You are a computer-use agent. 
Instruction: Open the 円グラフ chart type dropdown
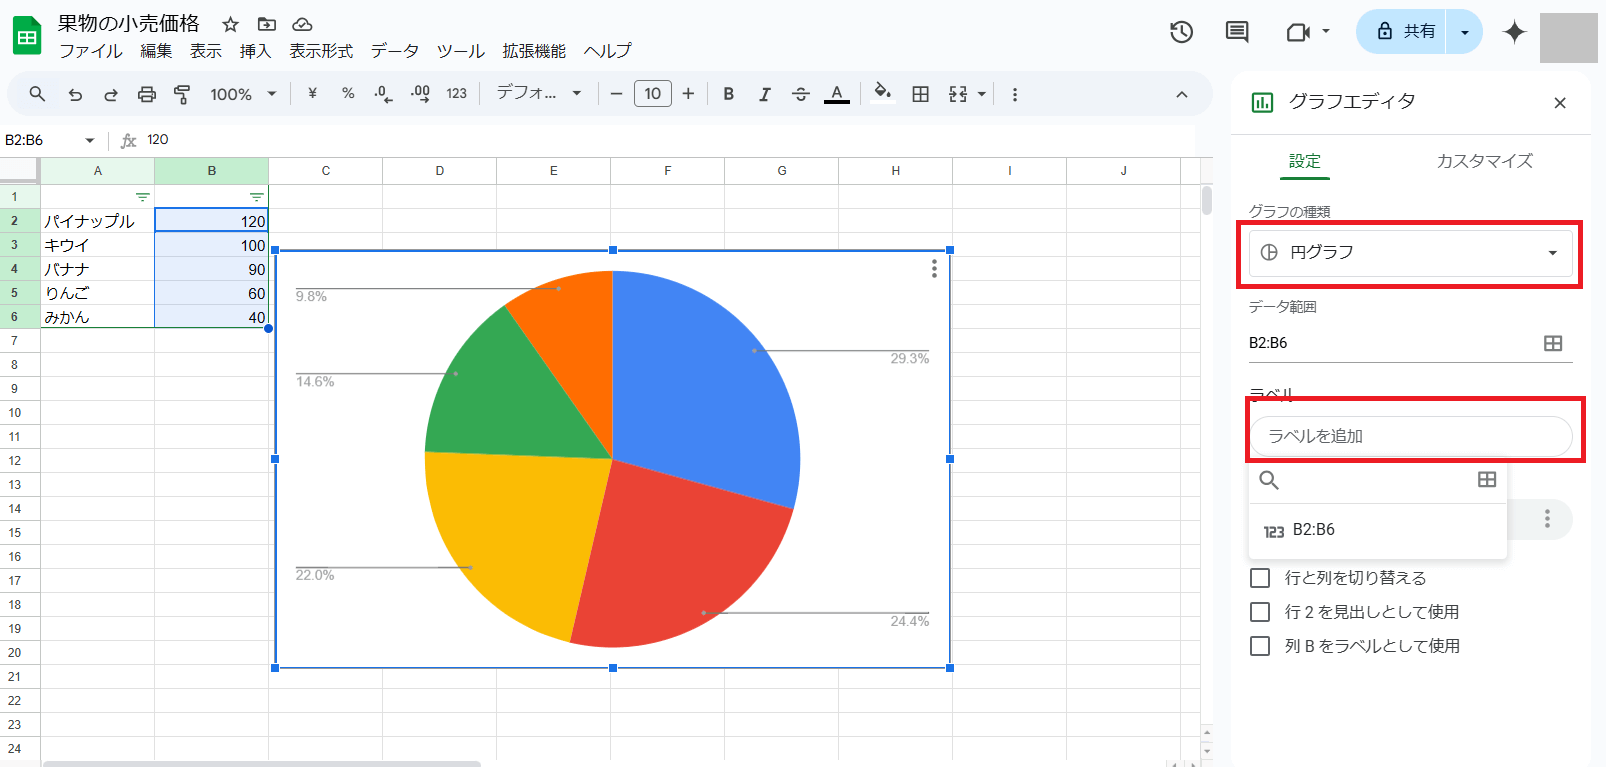(1410, 253)
